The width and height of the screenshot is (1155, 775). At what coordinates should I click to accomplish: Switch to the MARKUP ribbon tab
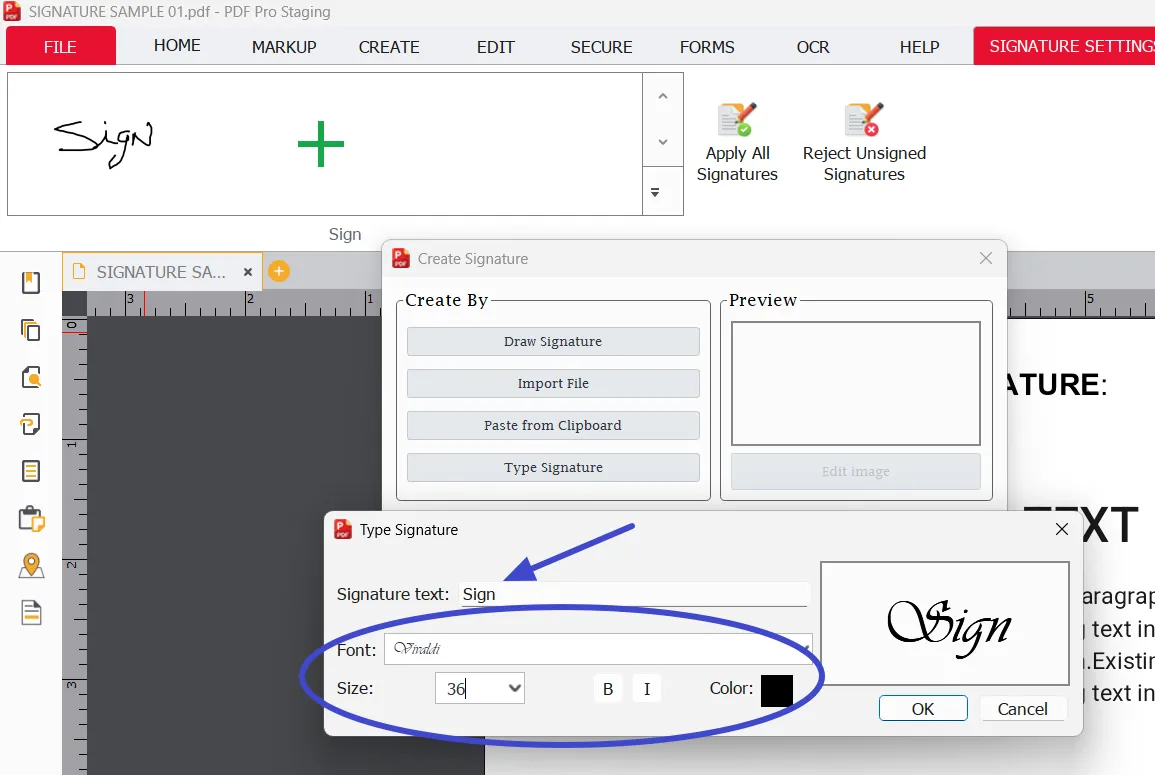click(284, 46)
